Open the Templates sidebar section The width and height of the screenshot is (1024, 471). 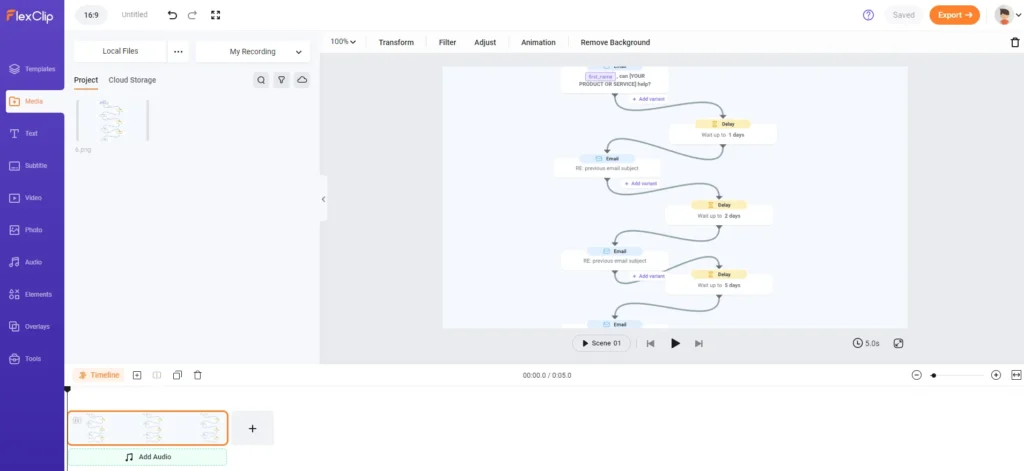(32, 69)
